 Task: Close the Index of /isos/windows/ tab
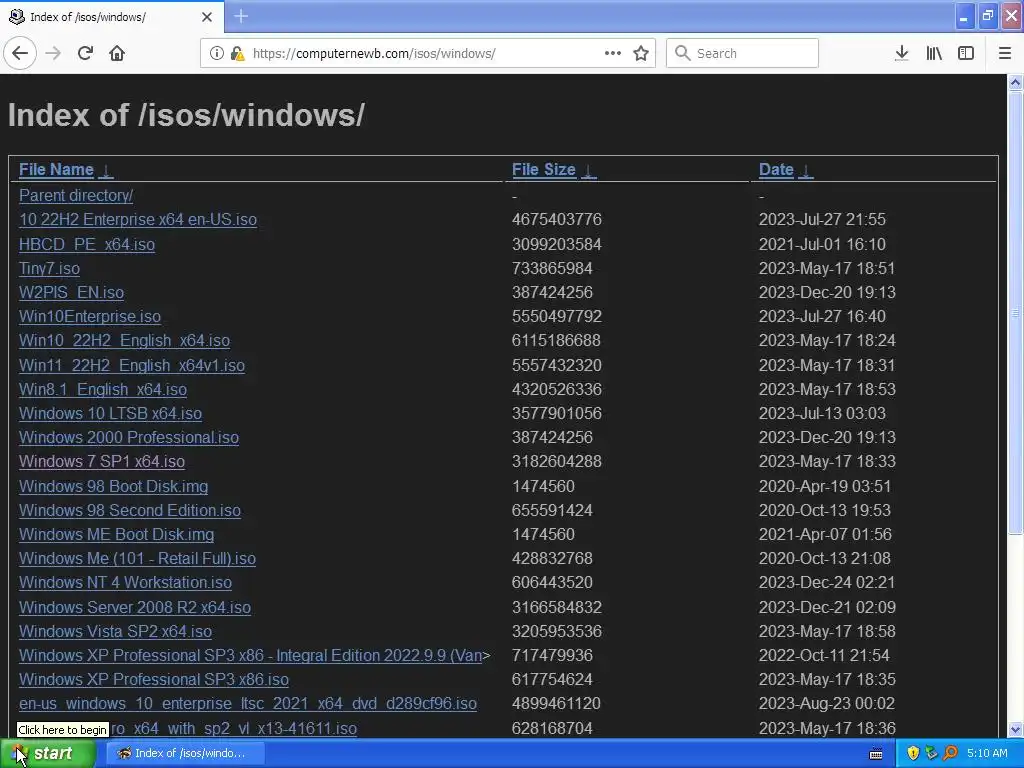(206, 17)
